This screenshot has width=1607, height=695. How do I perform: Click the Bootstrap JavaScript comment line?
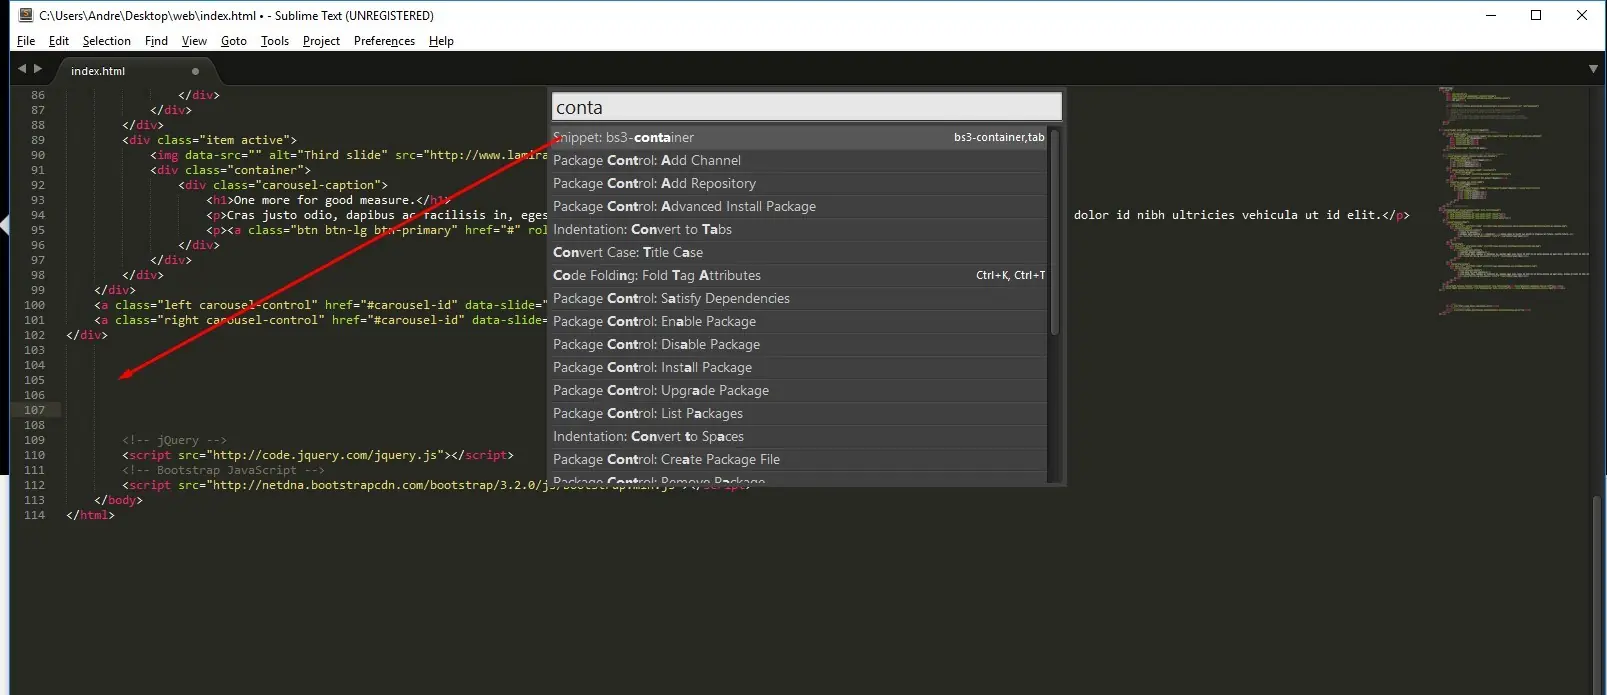point(223,470)
